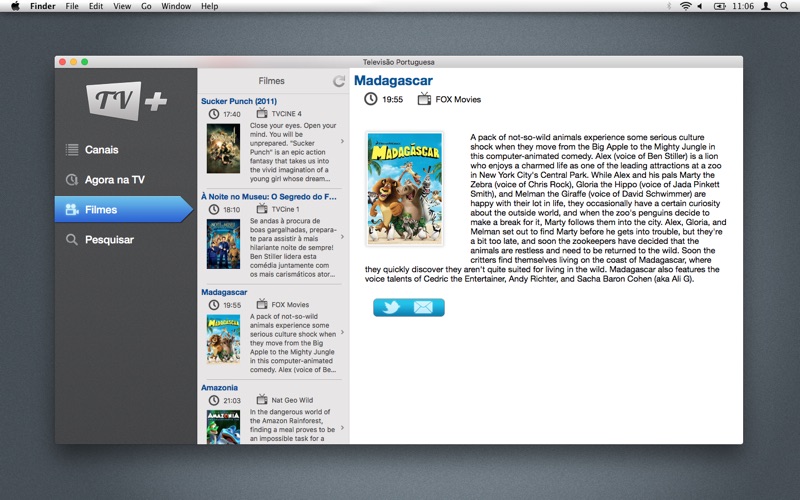
Task: Open the Help menu
Action: (x=210, y=6)
